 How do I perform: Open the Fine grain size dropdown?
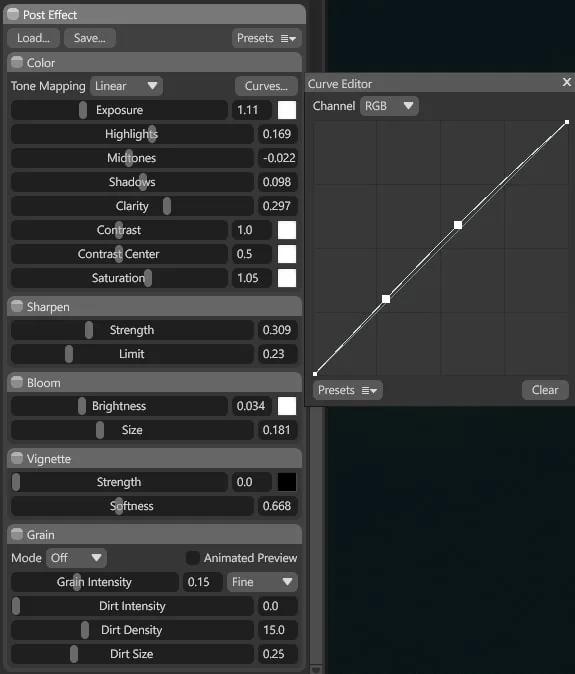(x=262, y=582)
